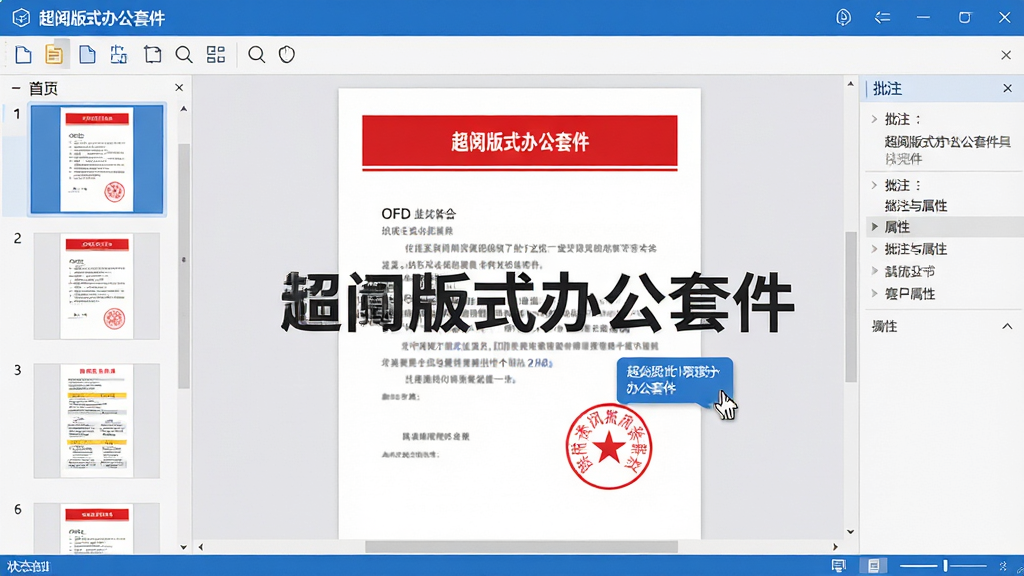Click the status bar page-layout icon left of the highlighted one

[x=839, y=566]
